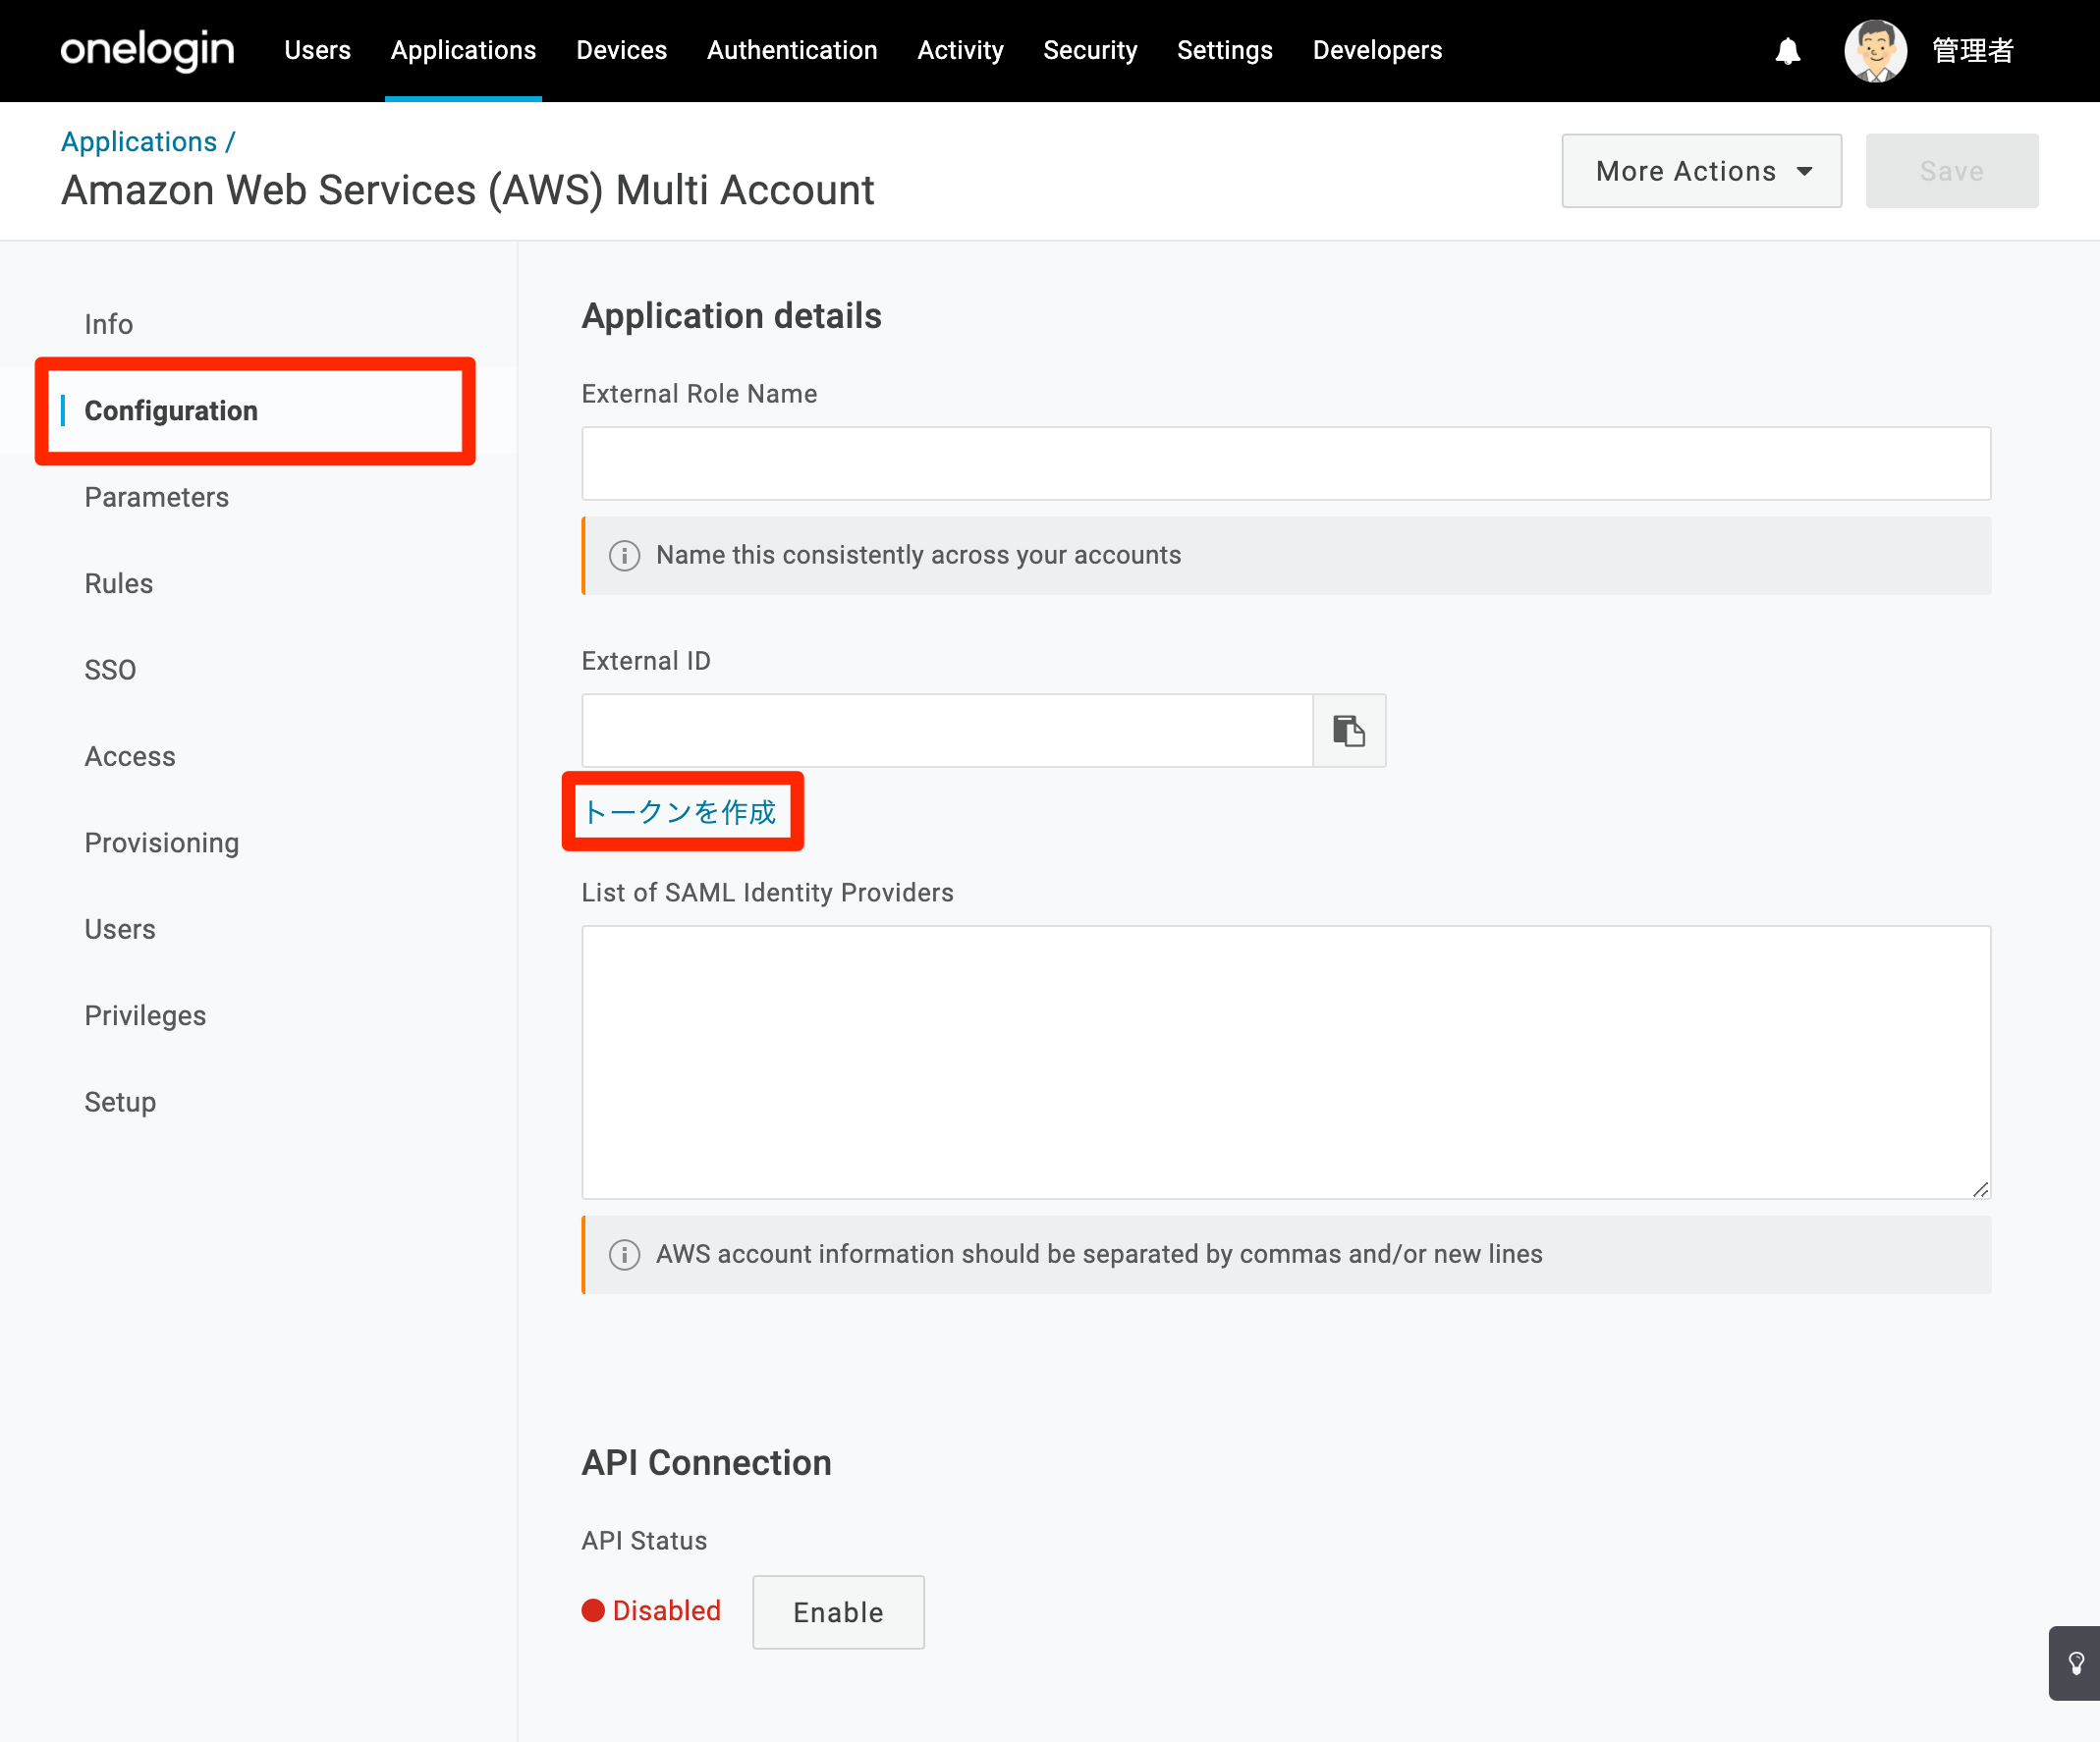This screenshot has width=2100, height=1742.
Task: Click the Applications breadcrumb link
Action: (139, 142)
